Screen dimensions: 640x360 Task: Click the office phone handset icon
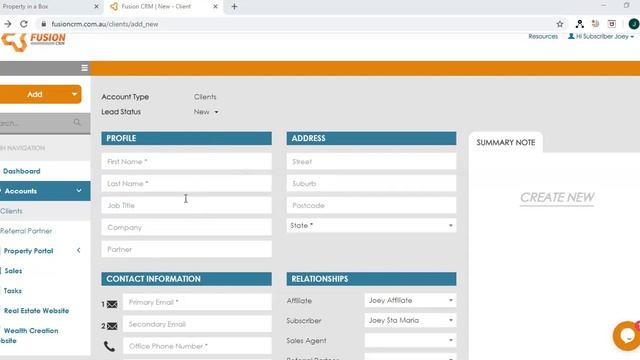pyautogui.click(x=109, y=347)
